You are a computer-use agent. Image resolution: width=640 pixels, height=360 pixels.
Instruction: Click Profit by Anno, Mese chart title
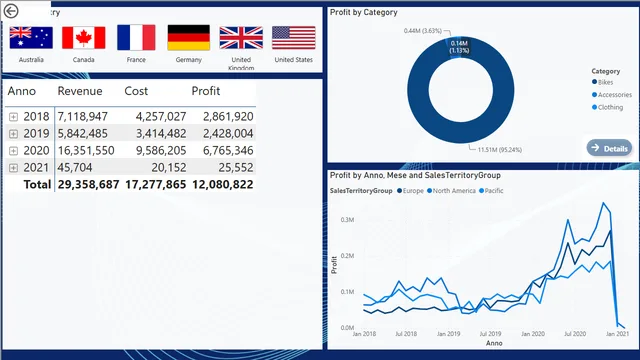pos(415,175)
